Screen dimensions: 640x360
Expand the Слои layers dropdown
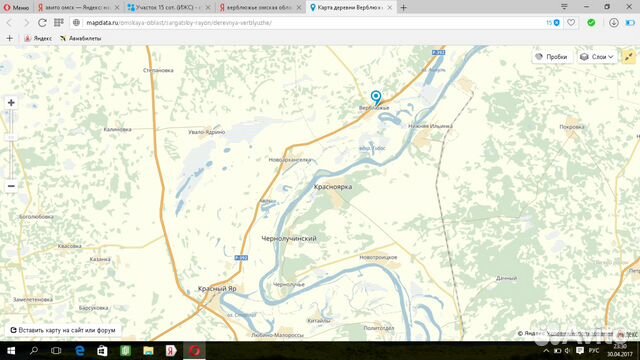click(x=597, y=57)
